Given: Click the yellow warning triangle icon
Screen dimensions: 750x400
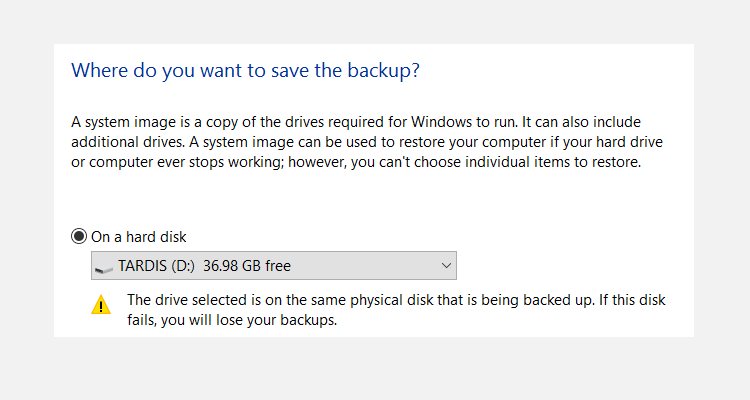Looking at the screenshot, I should click(x=101, y=305).
